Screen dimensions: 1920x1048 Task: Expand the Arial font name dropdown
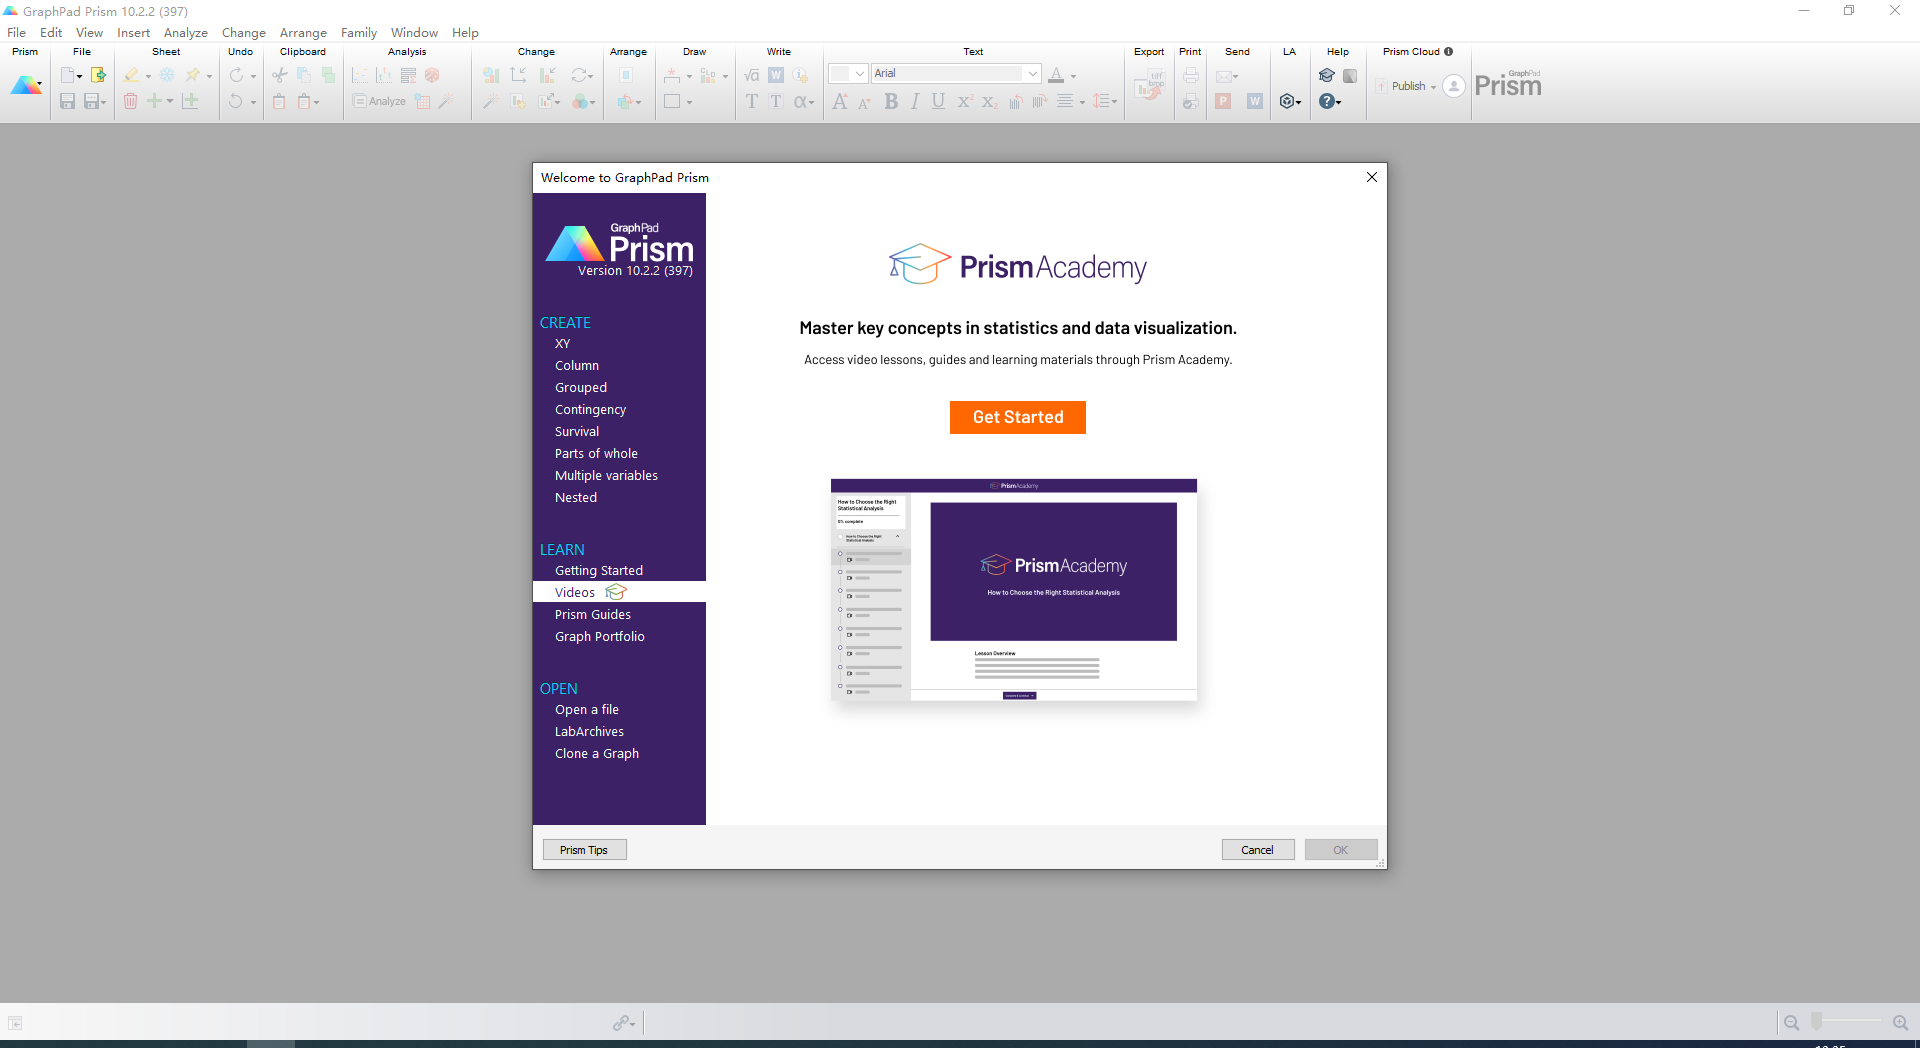(1032, 74)
